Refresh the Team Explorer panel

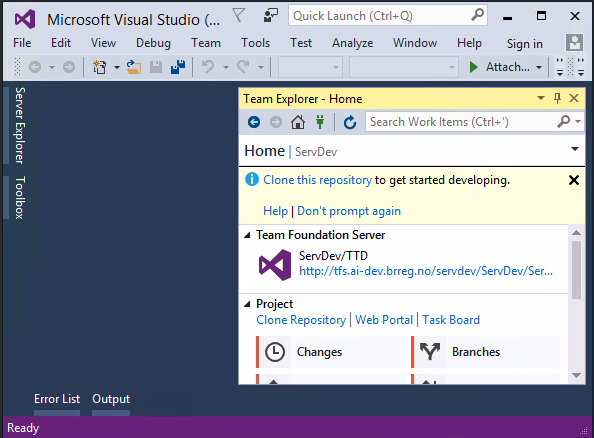coord(350,122)
